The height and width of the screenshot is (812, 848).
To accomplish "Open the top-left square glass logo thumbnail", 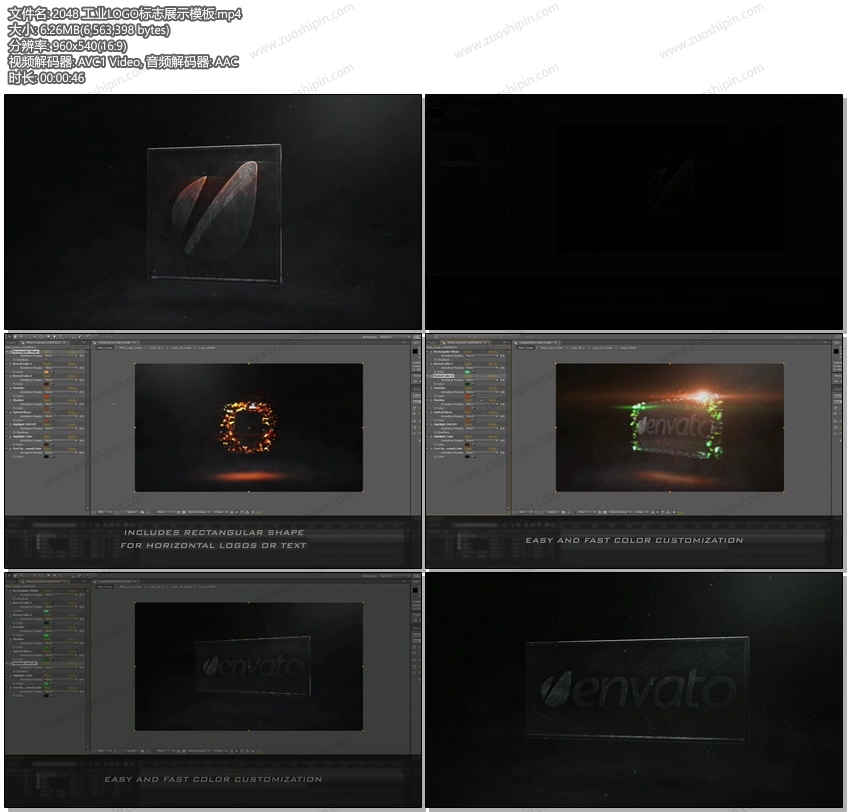I will [x=213, y=212].
